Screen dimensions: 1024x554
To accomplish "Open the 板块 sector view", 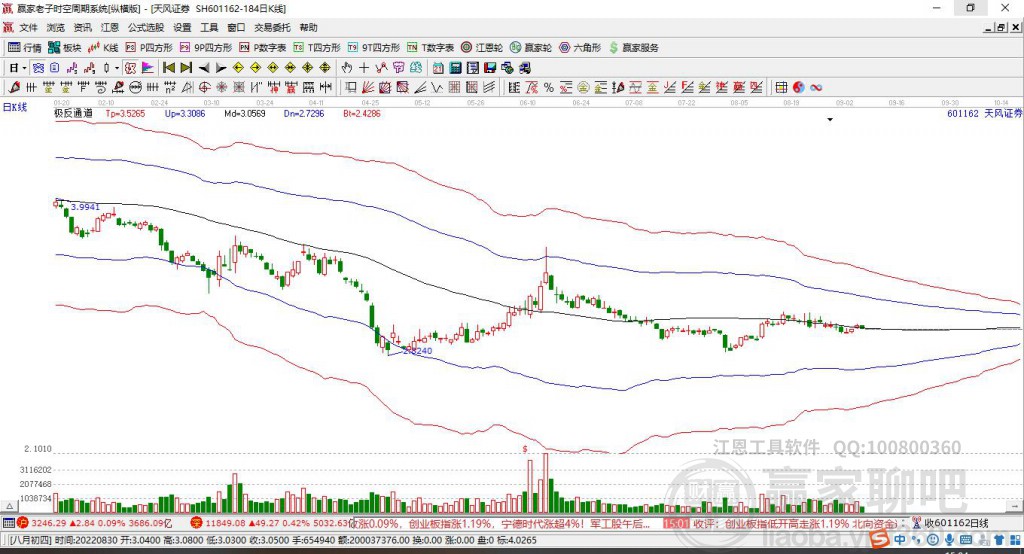I will click(x=65, y=48).
